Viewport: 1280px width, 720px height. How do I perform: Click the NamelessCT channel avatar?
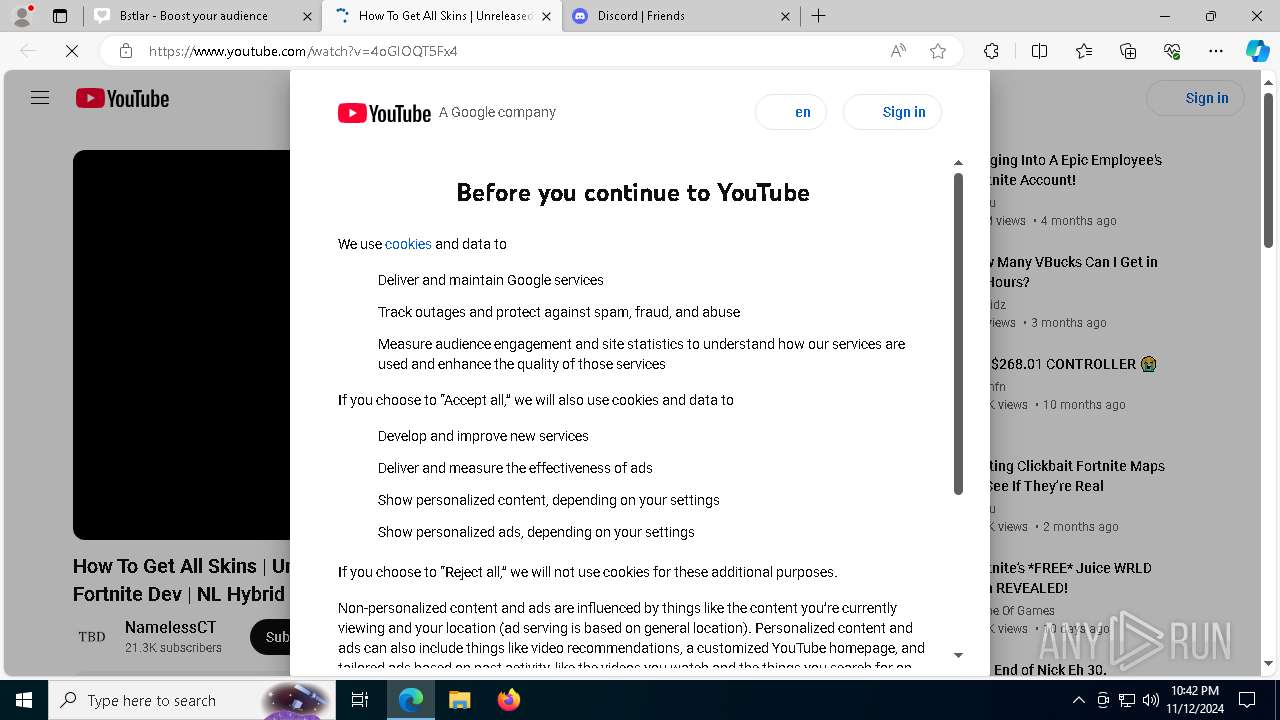tap(92, 637)
